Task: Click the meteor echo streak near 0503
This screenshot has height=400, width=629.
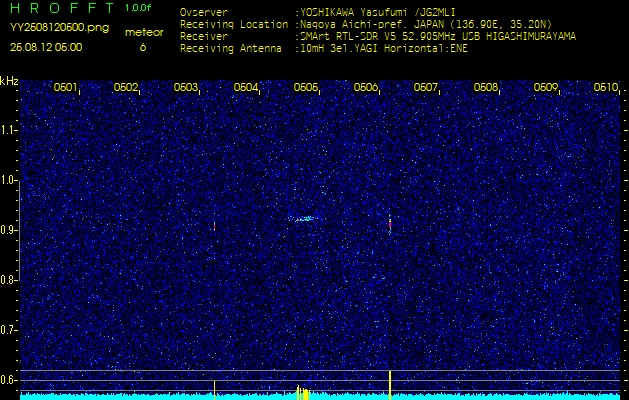Action: (215, 226)
